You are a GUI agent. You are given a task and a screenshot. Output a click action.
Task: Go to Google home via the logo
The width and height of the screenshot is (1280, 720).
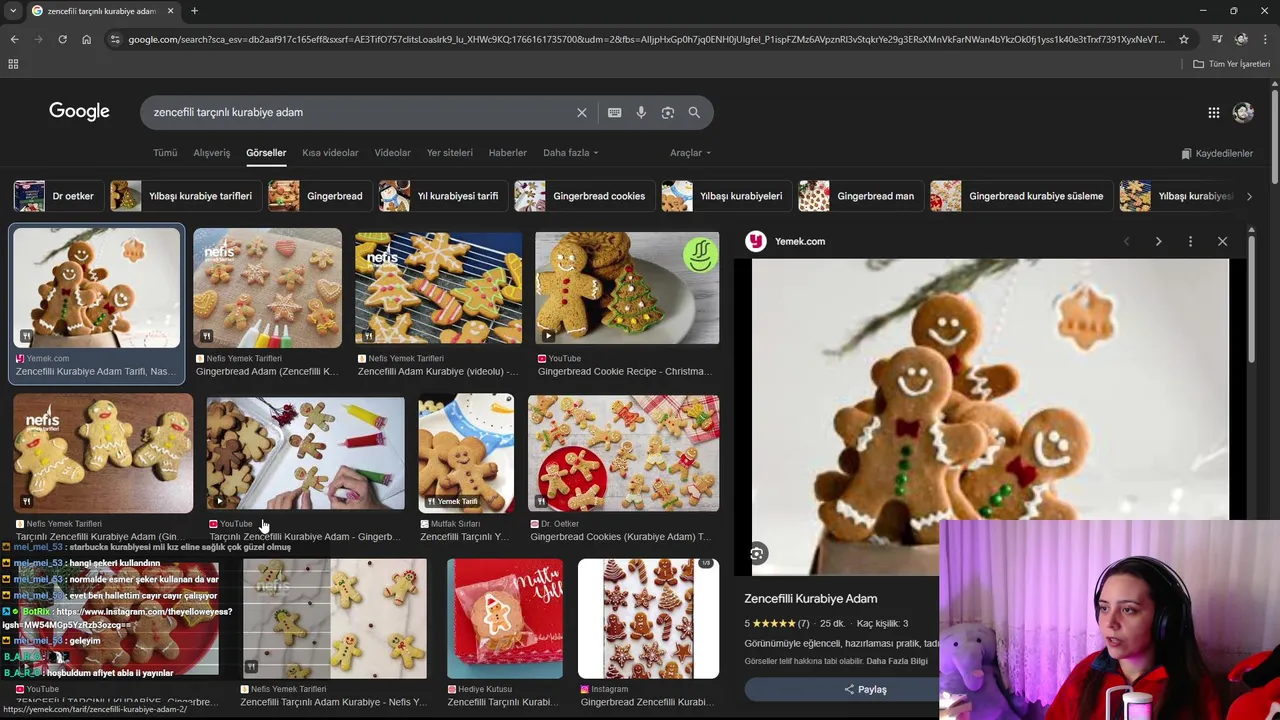(79, 112)
